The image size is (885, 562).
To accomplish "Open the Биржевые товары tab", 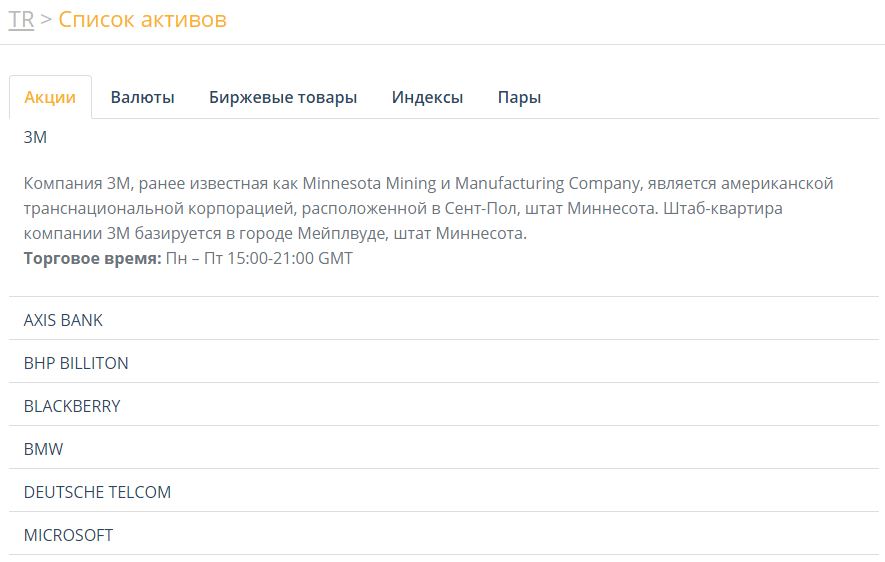I will (283, 97).
